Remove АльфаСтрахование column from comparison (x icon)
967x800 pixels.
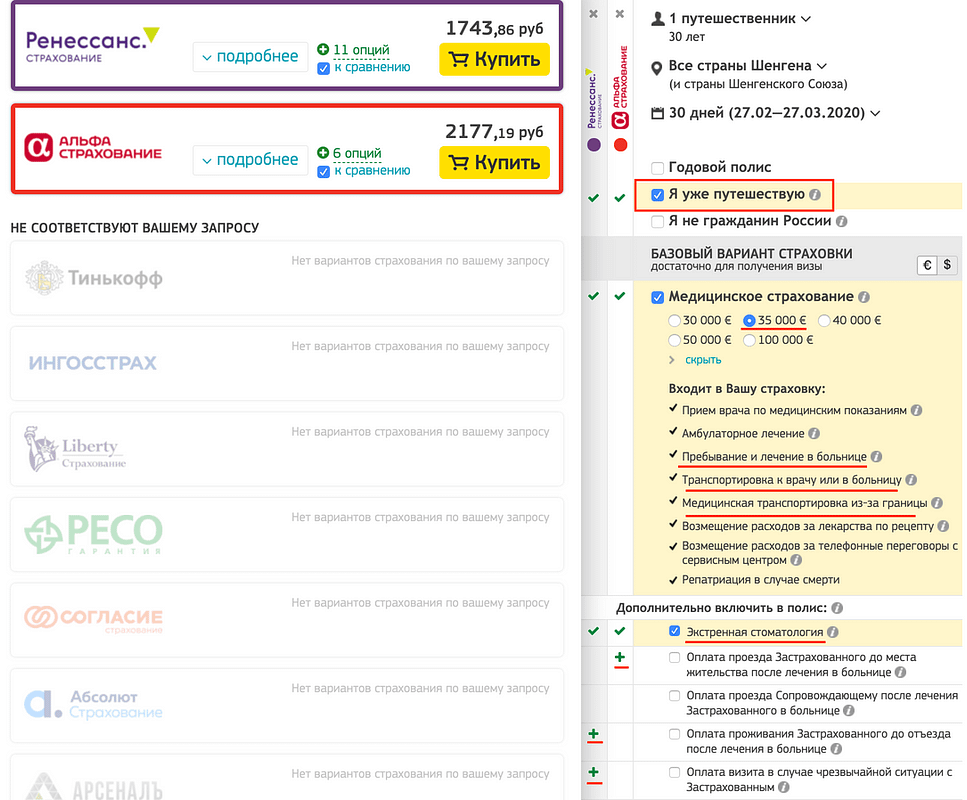pos(620,14)
